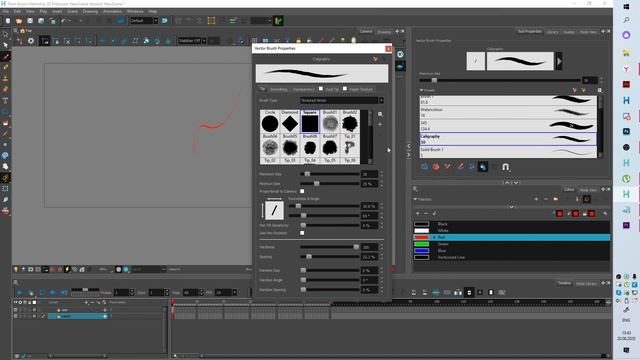Click the Open scene folder icon

[19, 21]
